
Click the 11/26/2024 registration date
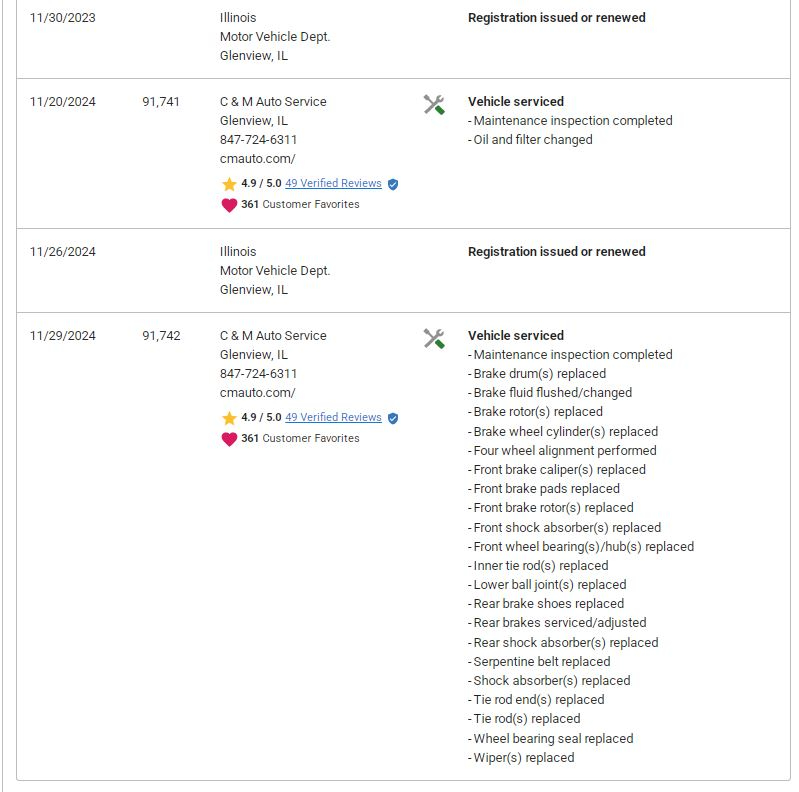[x=63, y=252]
